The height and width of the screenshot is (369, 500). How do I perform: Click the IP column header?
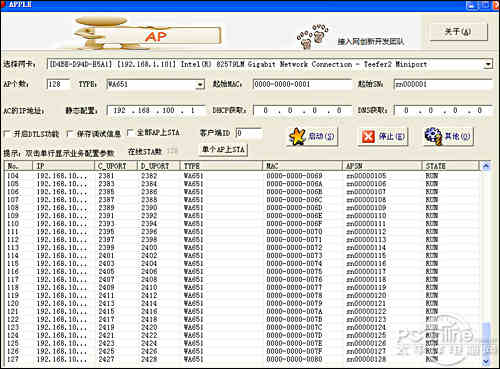pyautogui.click(x=63, y=166)
